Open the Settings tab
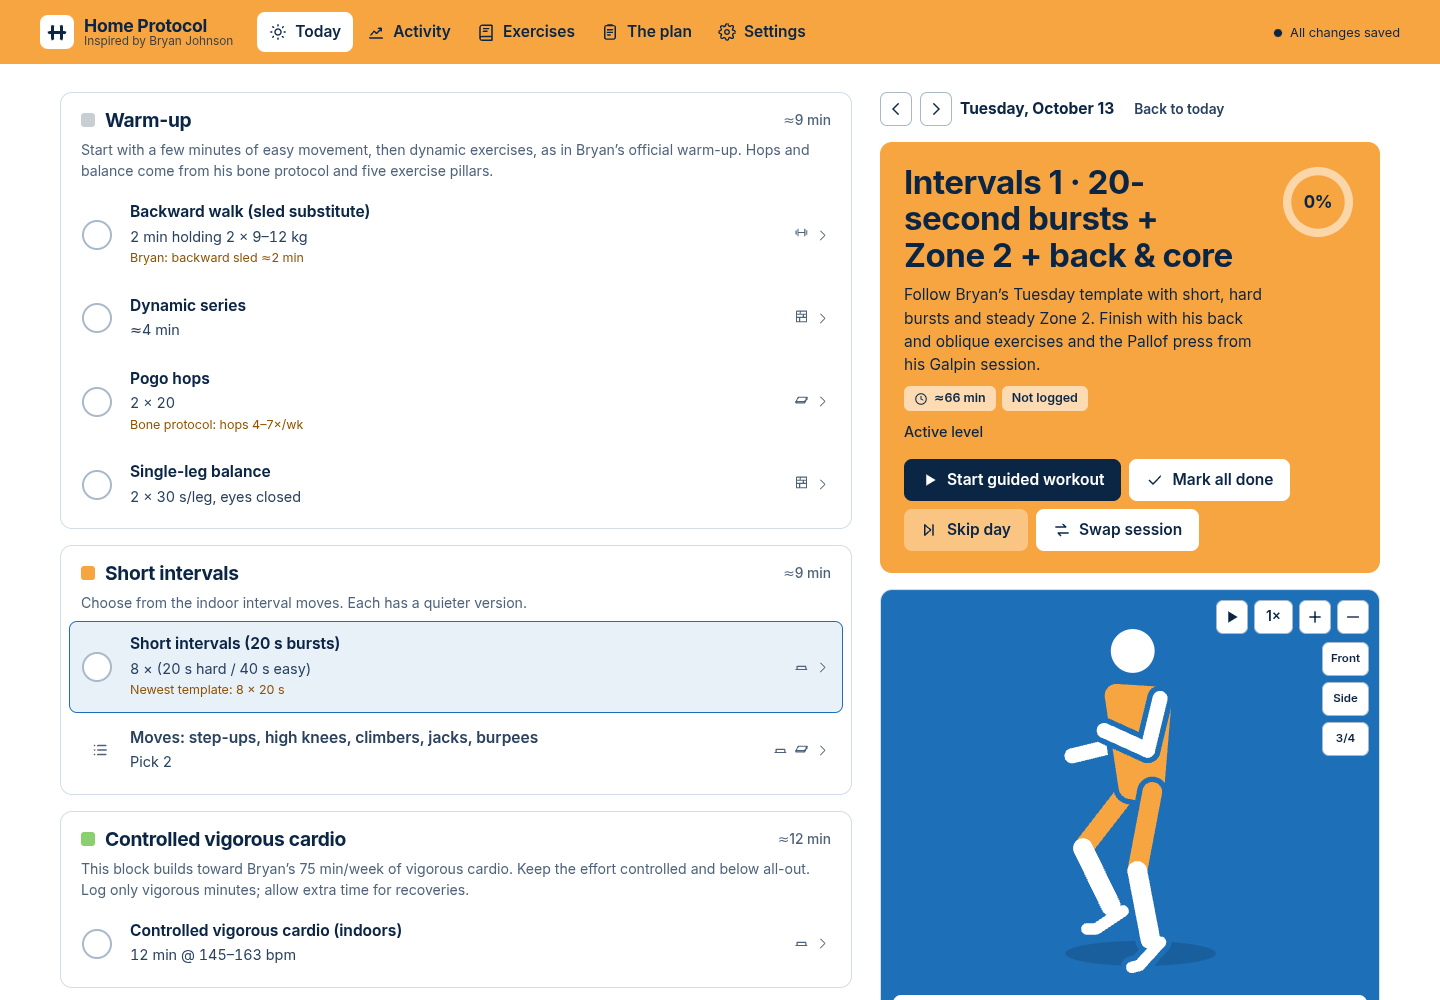Viewport: 1440px width, 1000px height. click(762, 32)
